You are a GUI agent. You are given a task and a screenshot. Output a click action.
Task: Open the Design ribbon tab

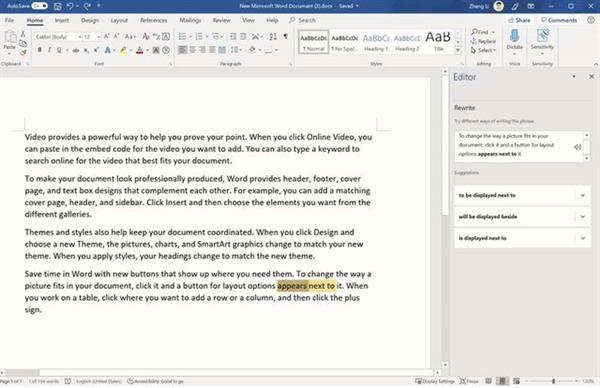[x=90, y=20]
